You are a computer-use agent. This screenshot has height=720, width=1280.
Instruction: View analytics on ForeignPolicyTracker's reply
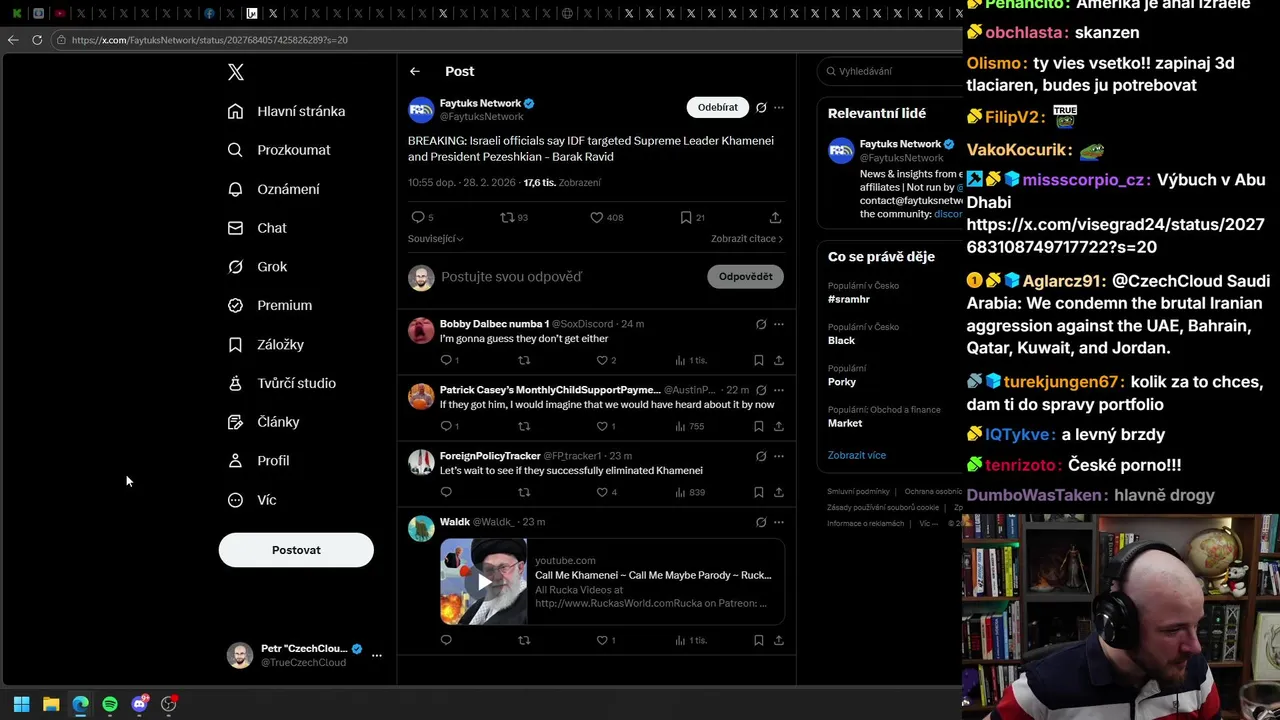690,492
